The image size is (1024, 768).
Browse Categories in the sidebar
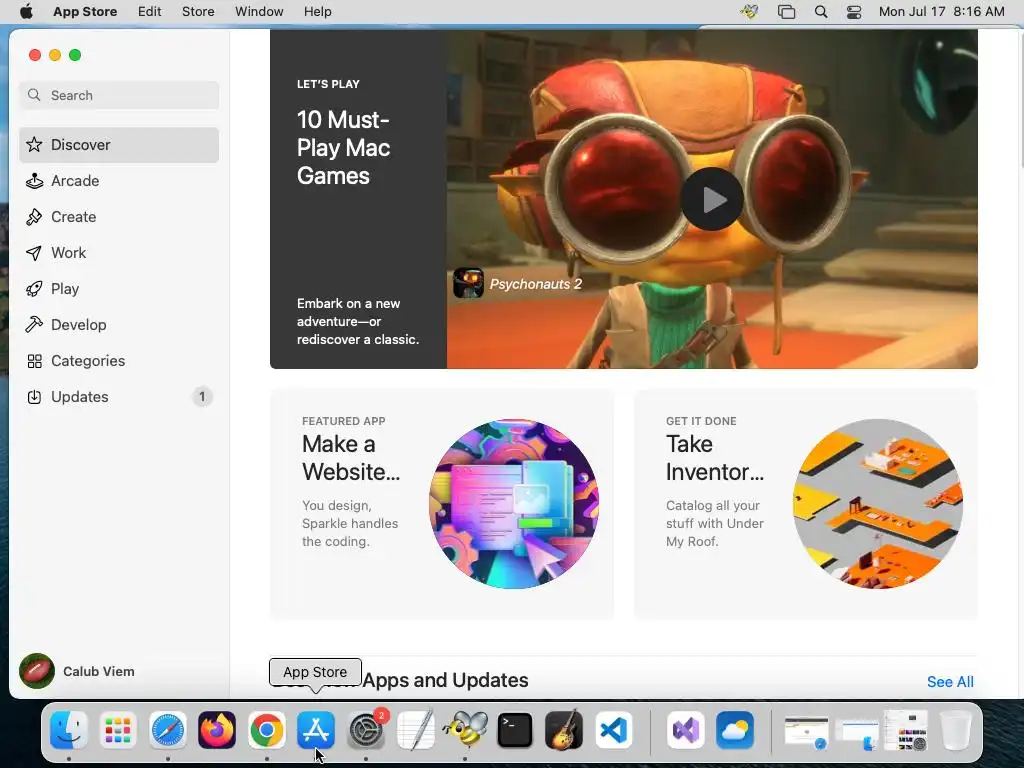point(119,360)
